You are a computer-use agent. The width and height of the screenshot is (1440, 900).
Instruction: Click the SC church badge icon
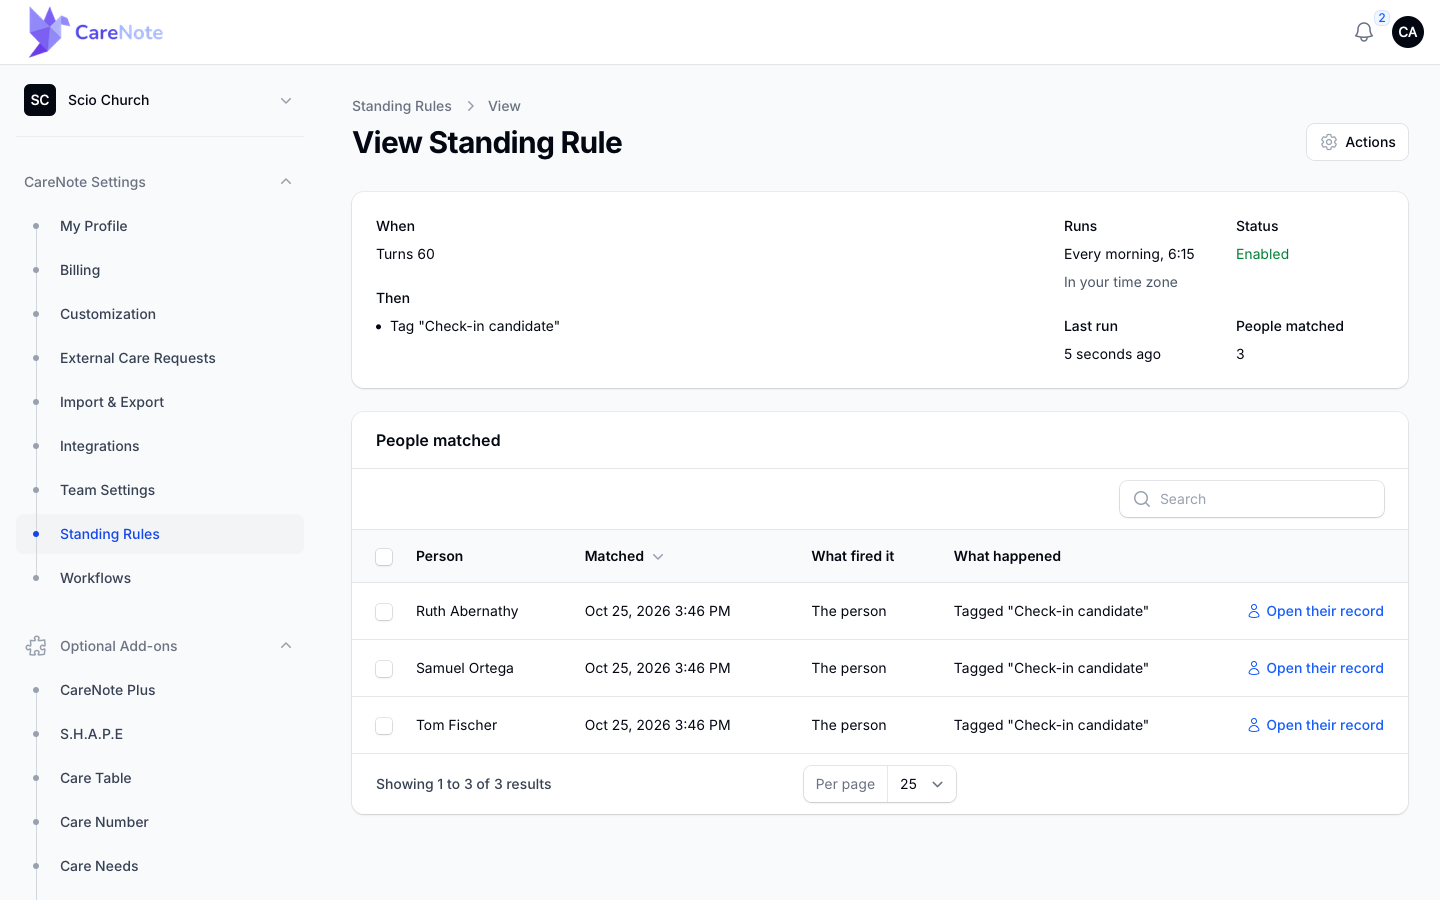coord(40,100)
